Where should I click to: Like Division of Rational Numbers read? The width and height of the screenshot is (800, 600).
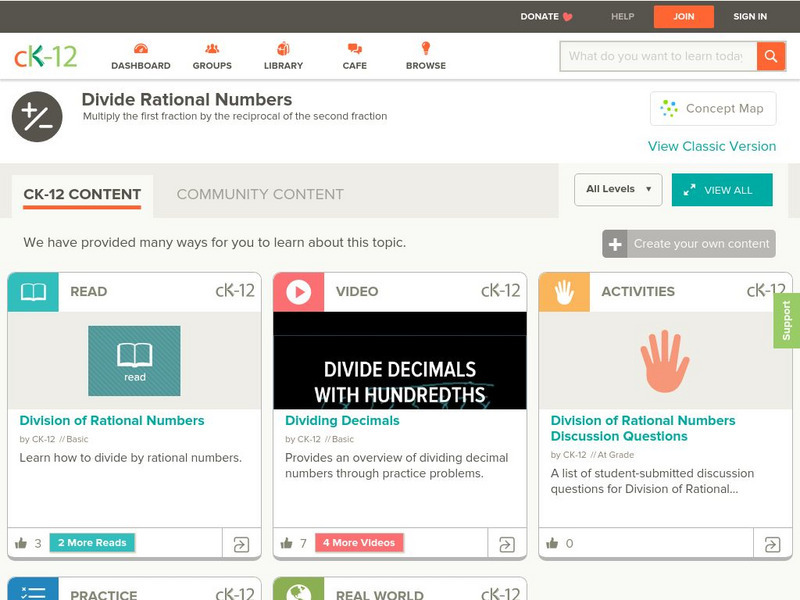click(x=21, y=543)
